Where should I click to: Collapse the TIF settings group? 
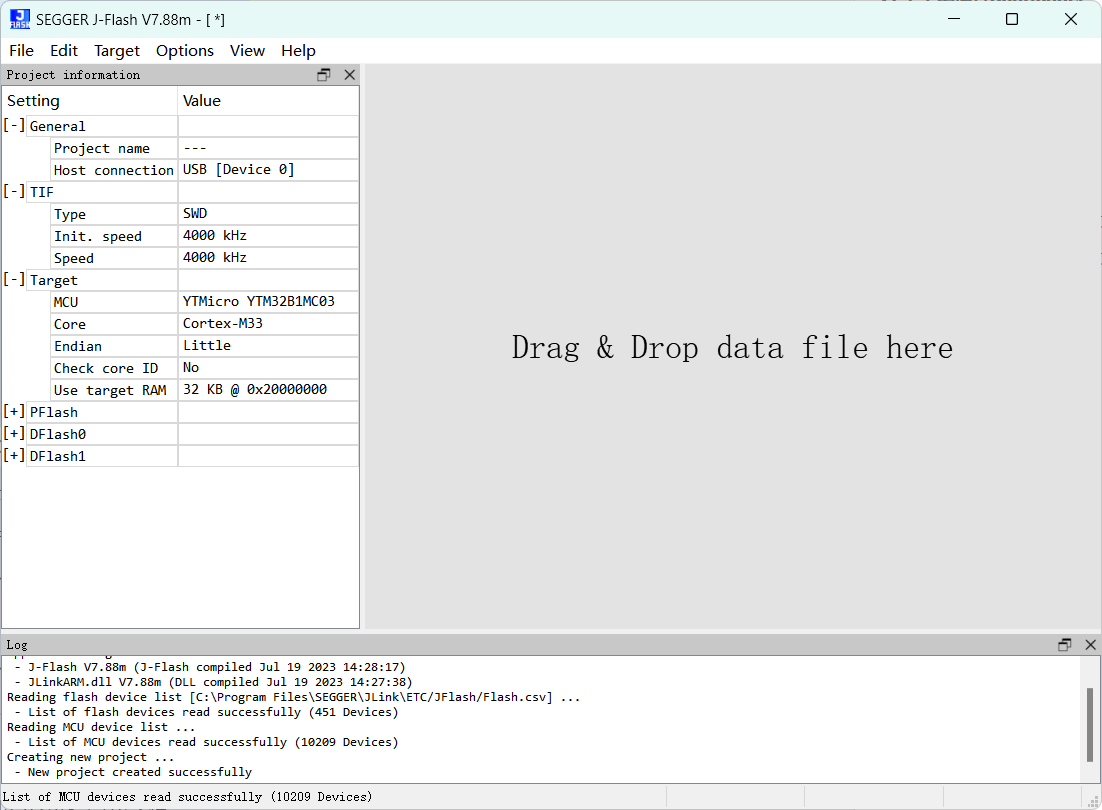coord(14,192)
